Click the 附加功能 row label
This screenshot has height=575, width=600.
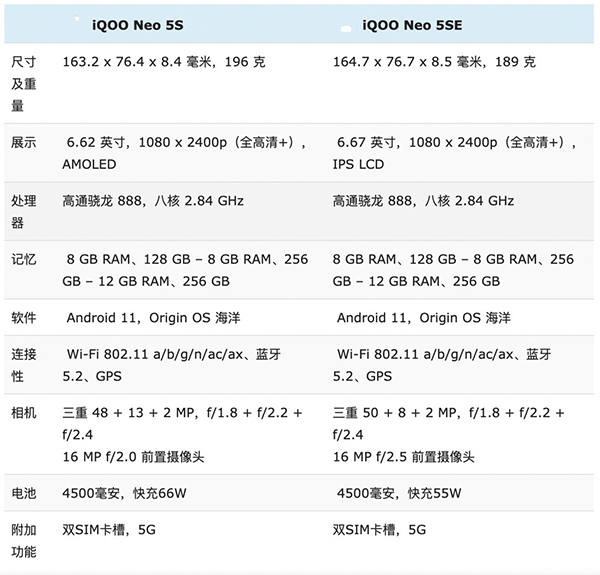pyautogui.click(x=24, y=540)
